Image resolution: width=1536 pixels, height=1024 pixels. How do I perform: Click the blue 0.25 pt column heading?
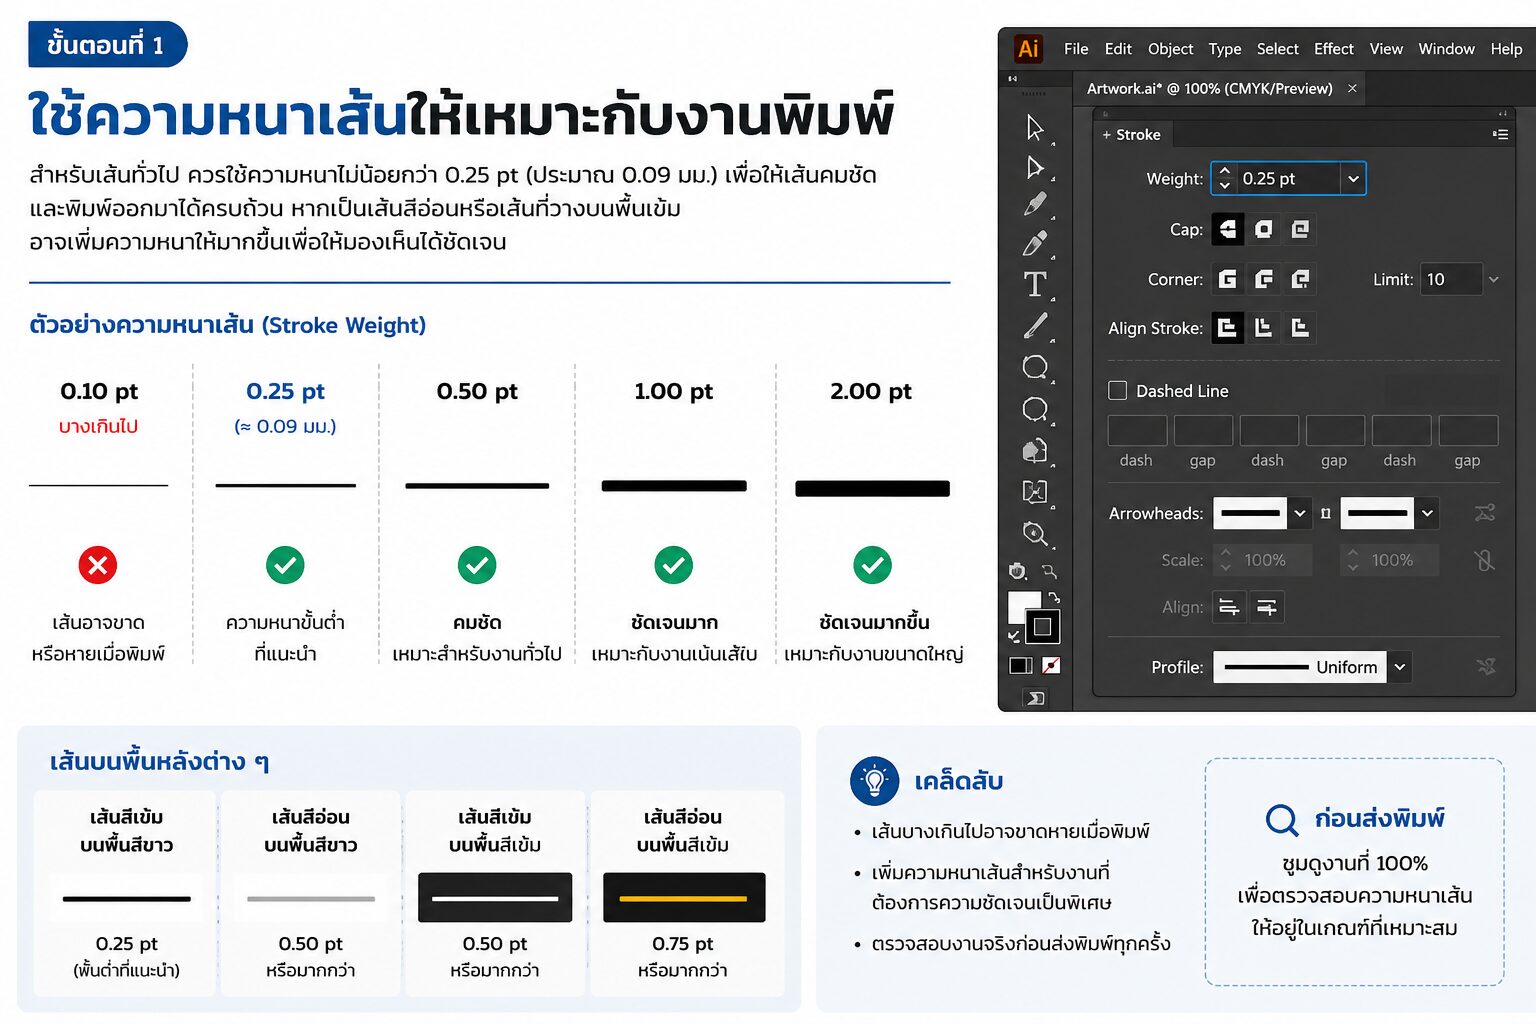click(x=285, y=391)
